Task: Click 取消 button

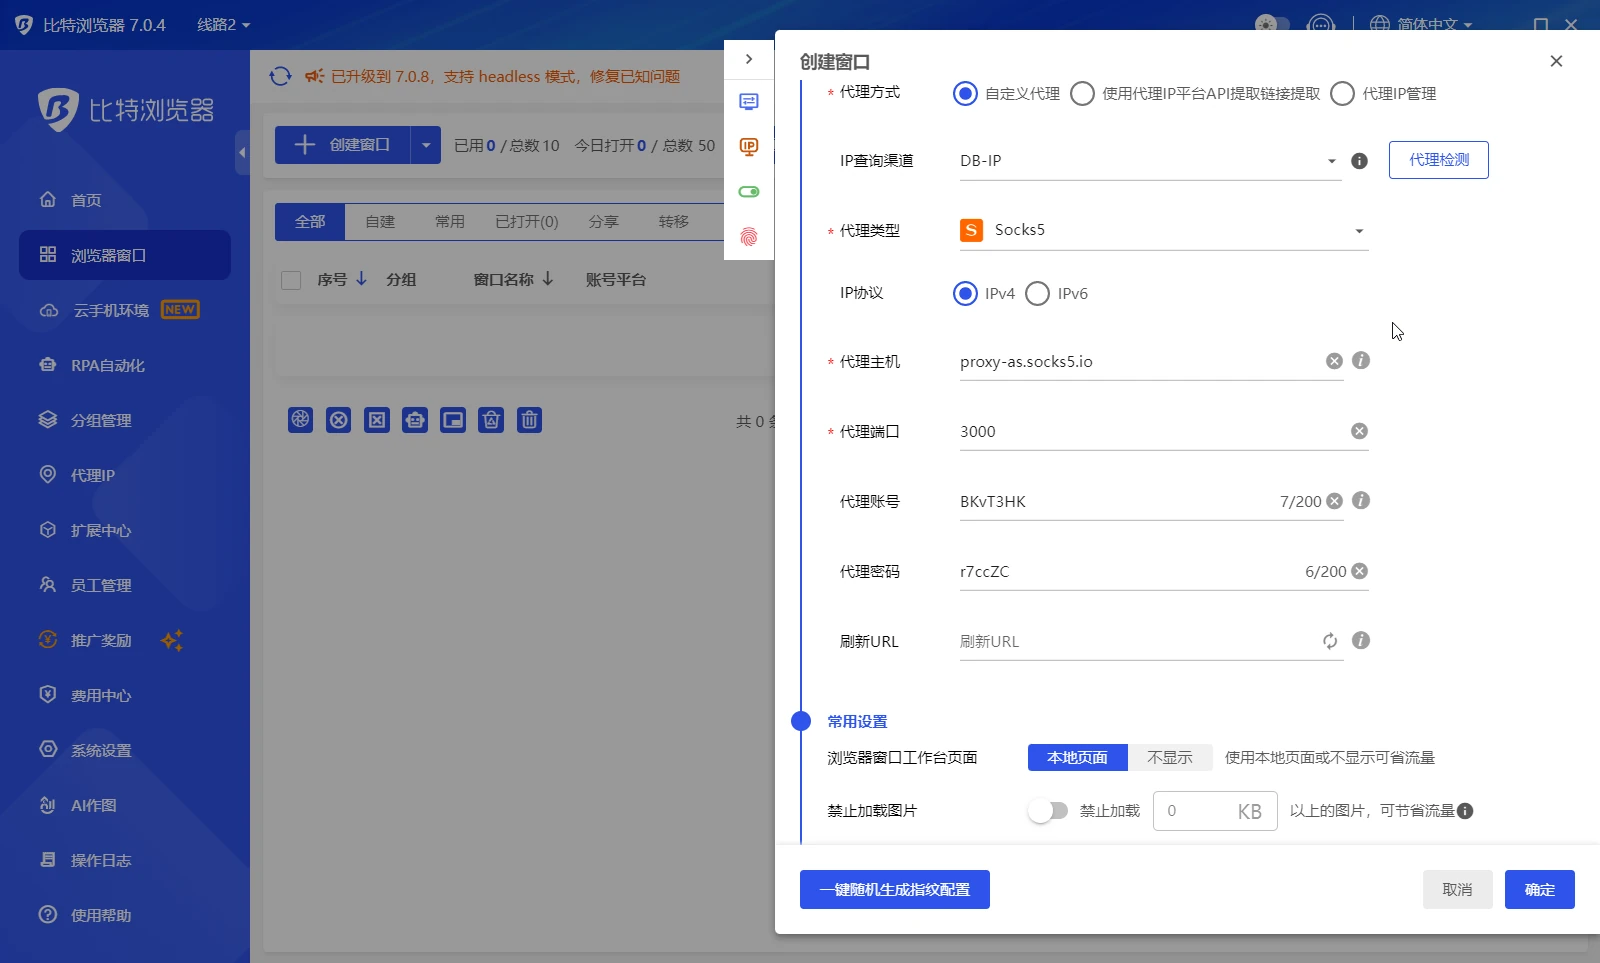Action: click(x=1458, y=890)
